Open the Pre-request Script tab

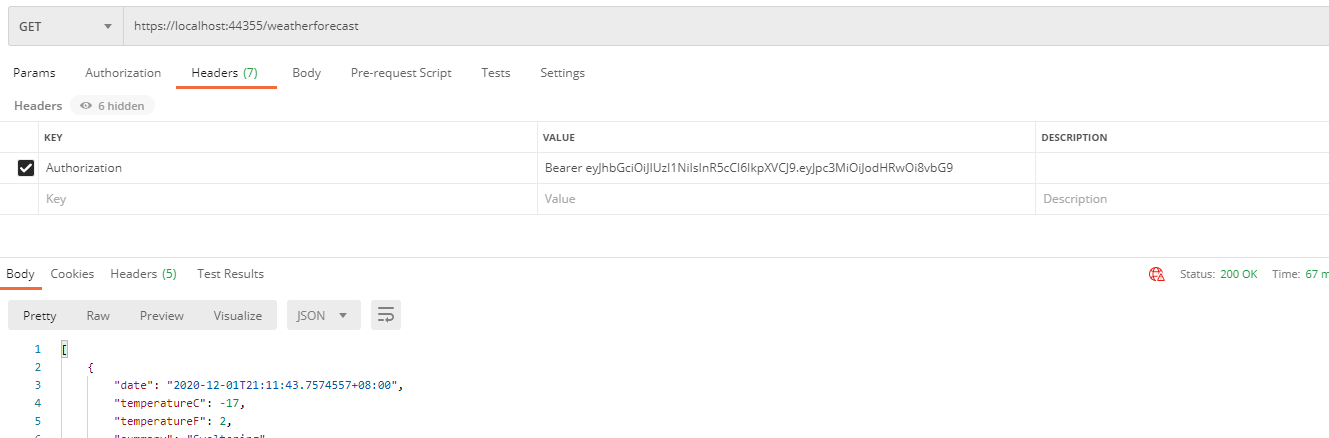pos(401,73)
